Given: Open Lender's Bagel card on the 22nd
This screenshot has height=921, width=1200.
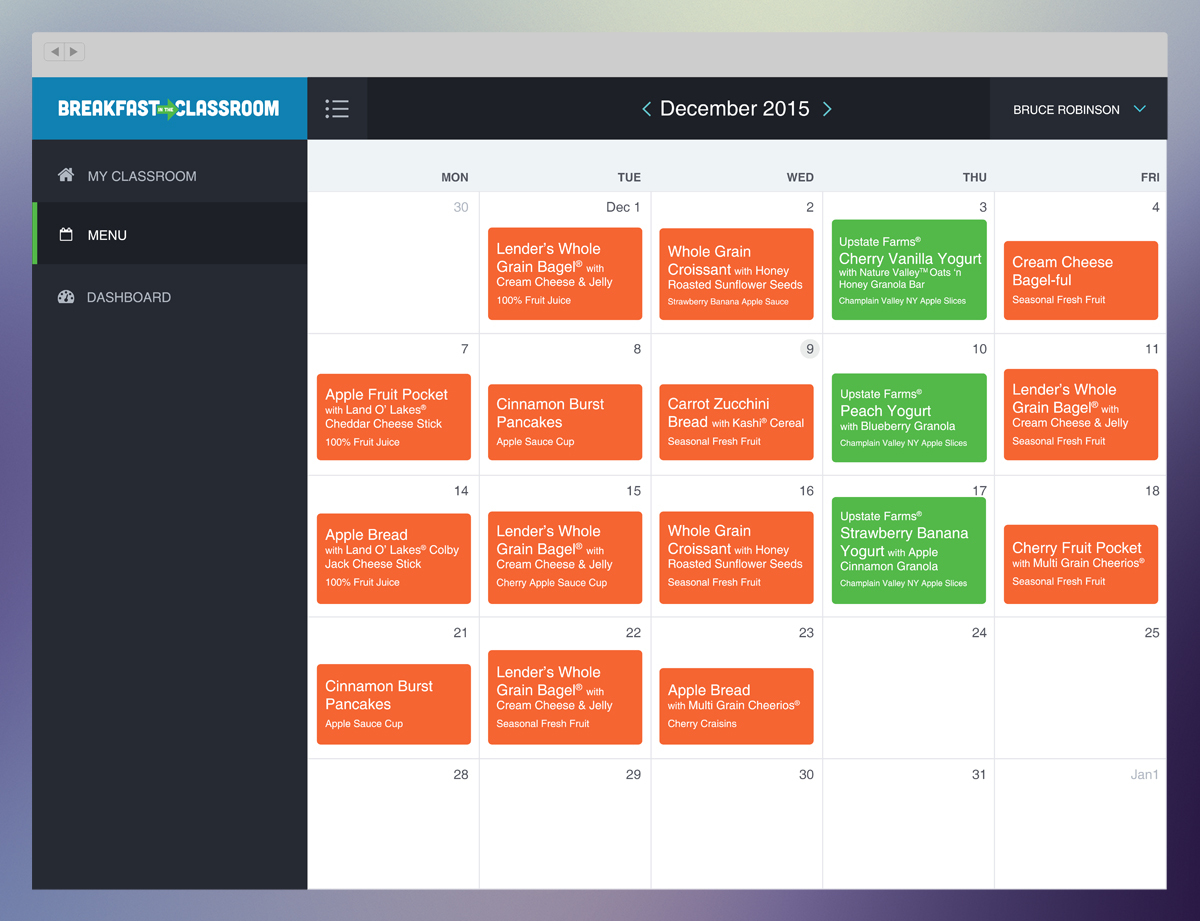Looking at the screenshot, I should coord(565,698).
